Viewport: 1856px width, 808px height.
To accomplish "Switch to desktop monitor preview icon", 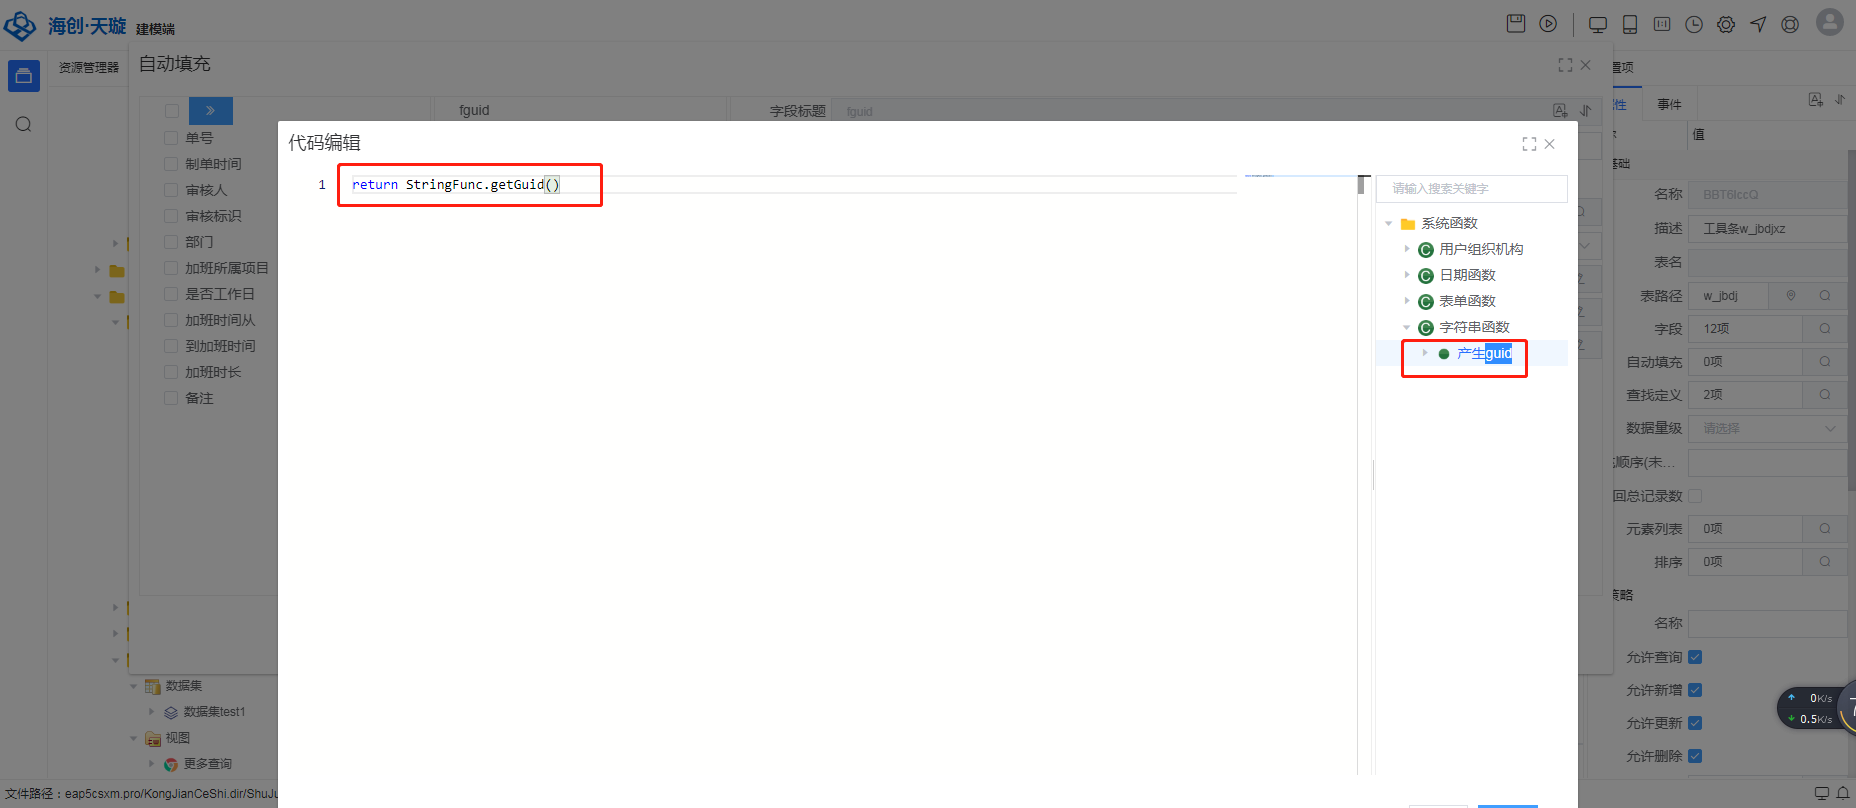I will [1598, 25].
